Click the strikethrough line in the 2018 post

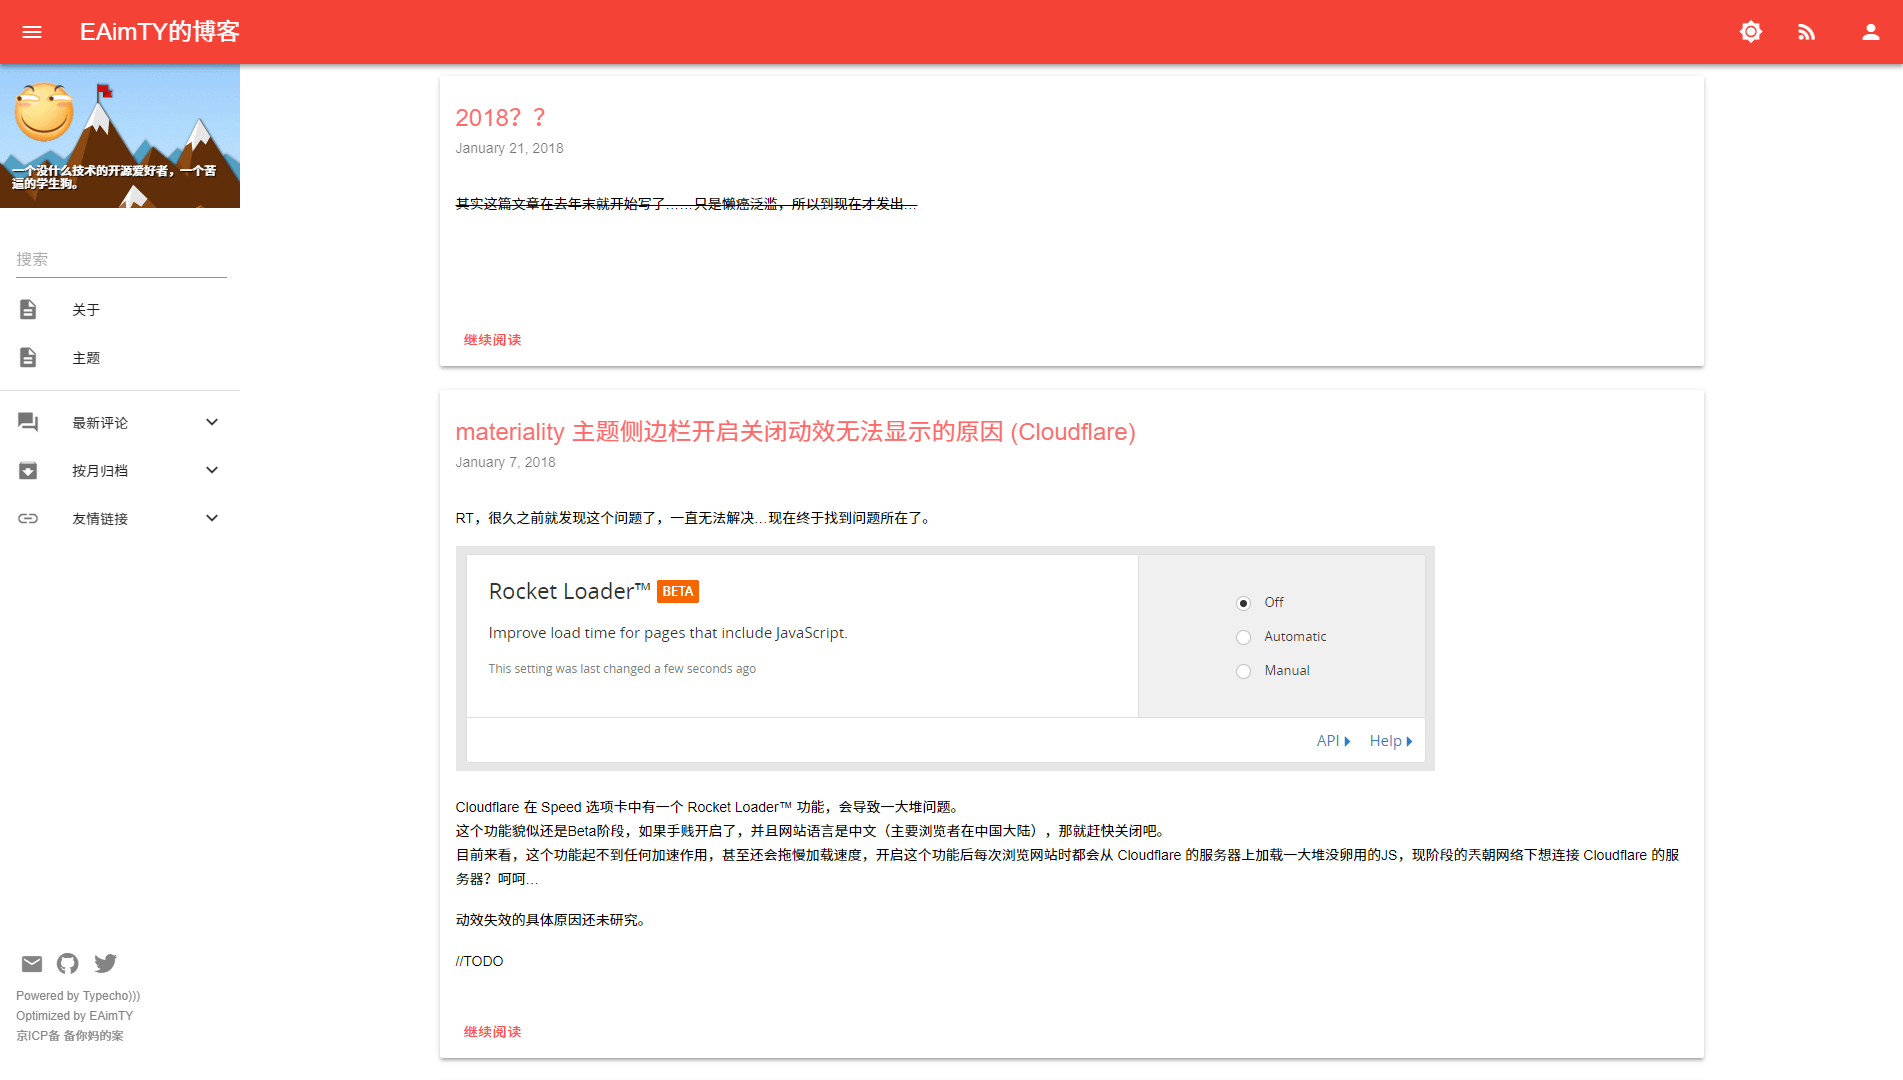686,204
